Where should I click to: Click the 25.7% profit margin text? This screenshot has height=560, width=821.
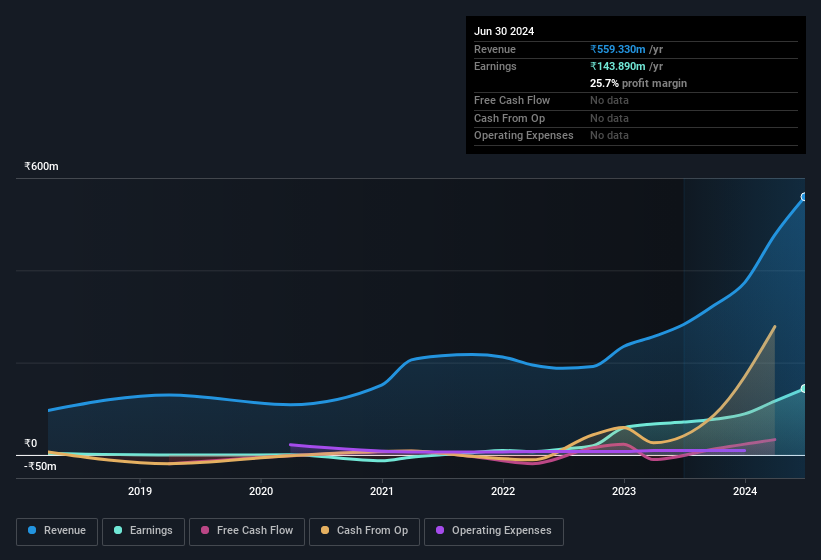[x=638, y=83]
